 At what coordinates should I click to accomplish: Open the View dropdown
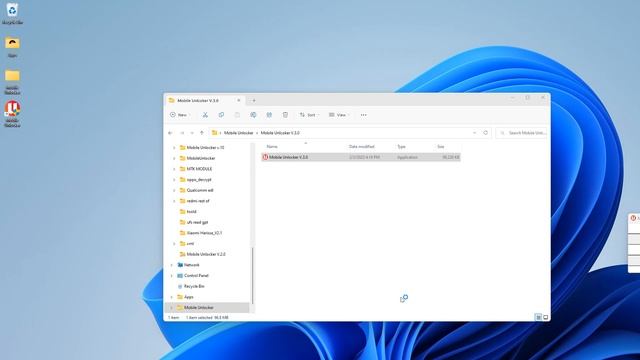click(x=339, y=115)
